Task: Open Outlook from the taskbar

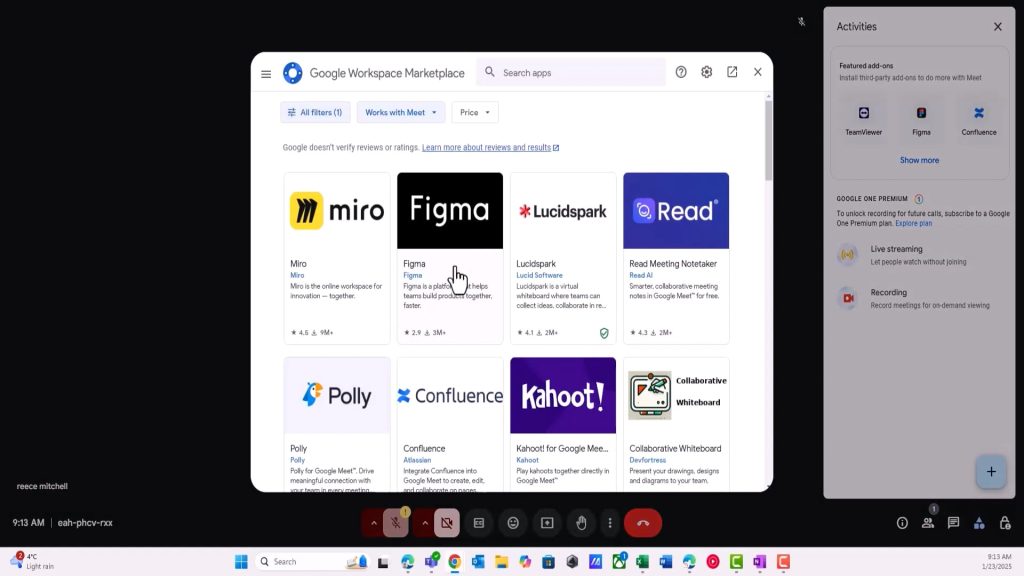Action: [478, 562]
